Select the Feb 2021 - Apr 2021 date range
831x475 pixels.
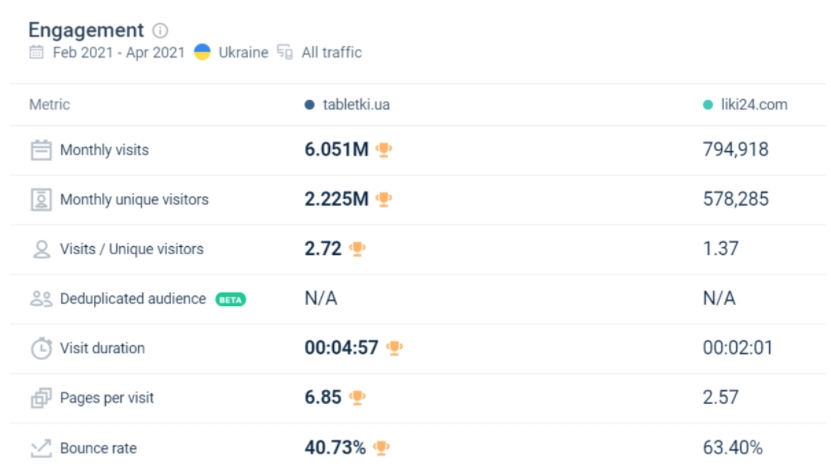coord(118,53)
